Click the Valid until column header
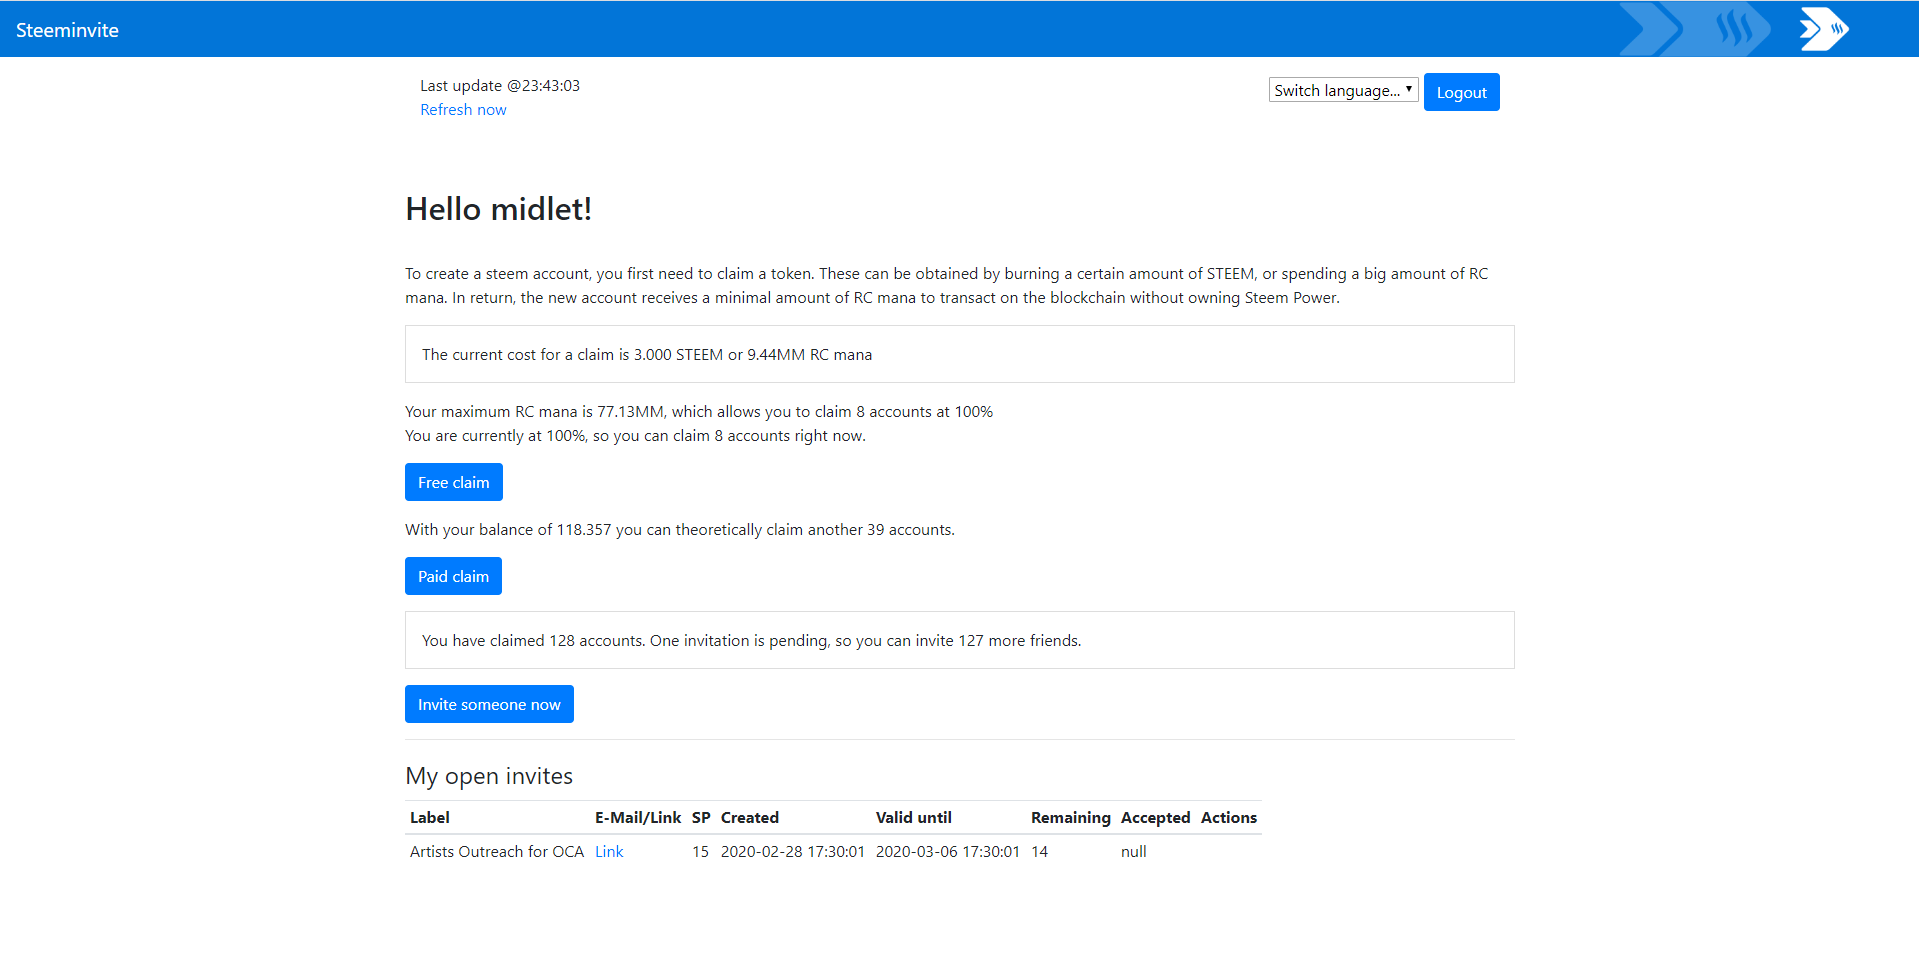 point(914,818)
